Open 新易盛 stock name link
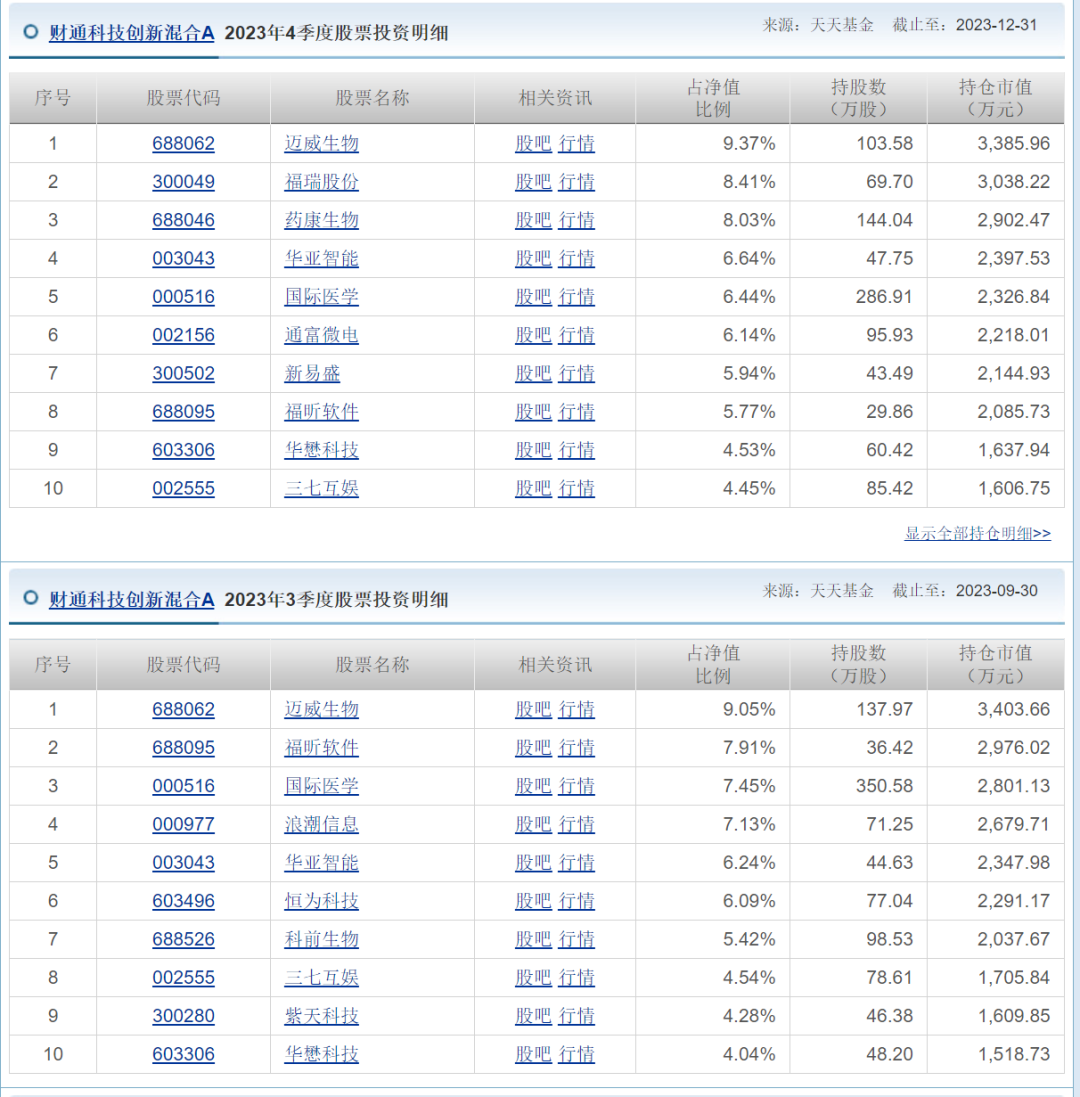Image resolution: width=1080 pixels, height=1097 pixels. (x=312, y=374)
